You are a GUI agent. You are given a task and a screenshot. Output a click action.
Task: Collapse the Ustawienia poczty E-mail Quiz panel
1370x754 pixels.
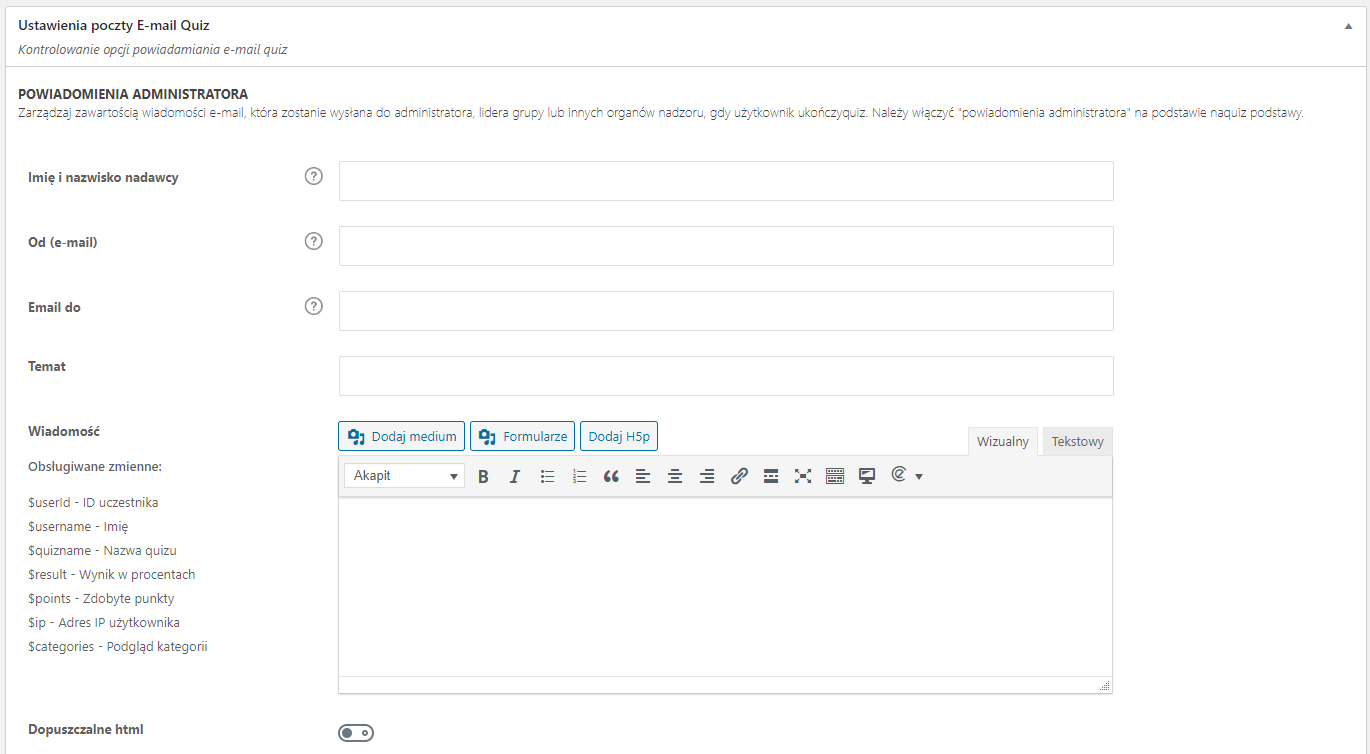(x=1348, y=27)
